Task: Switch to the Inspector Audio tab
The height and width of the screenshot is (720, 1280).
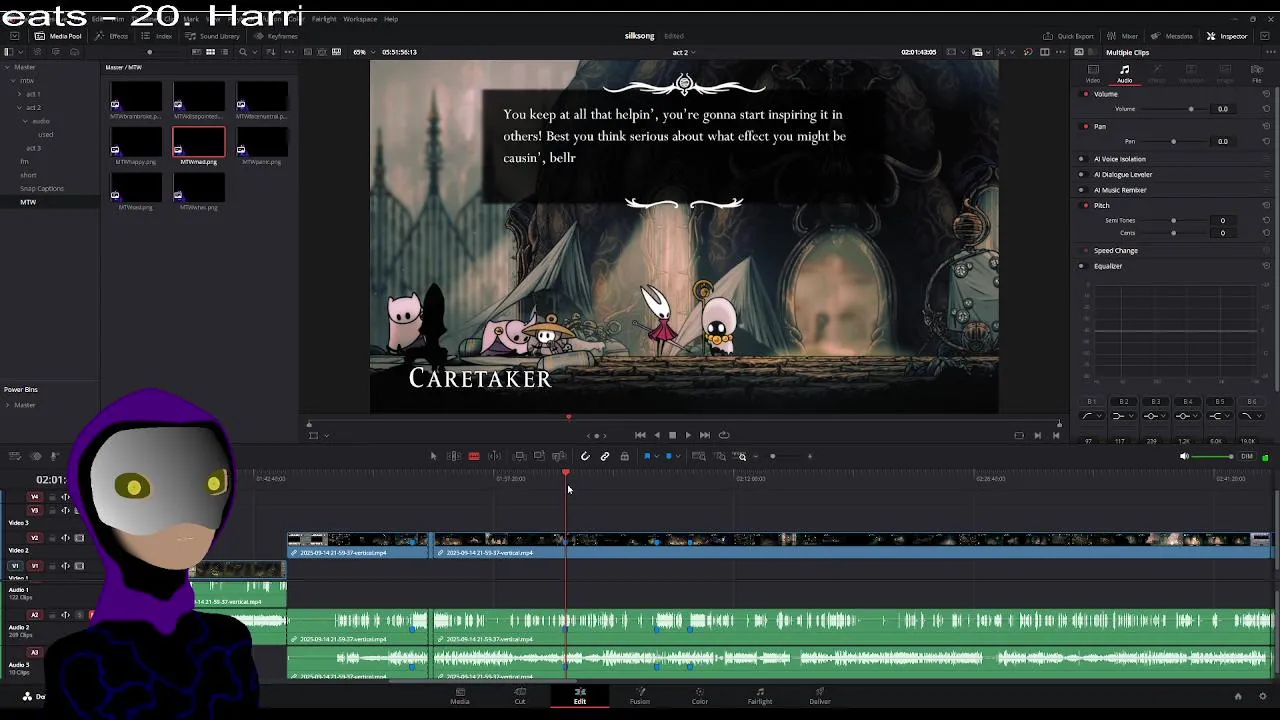Action: point(1125,73)
